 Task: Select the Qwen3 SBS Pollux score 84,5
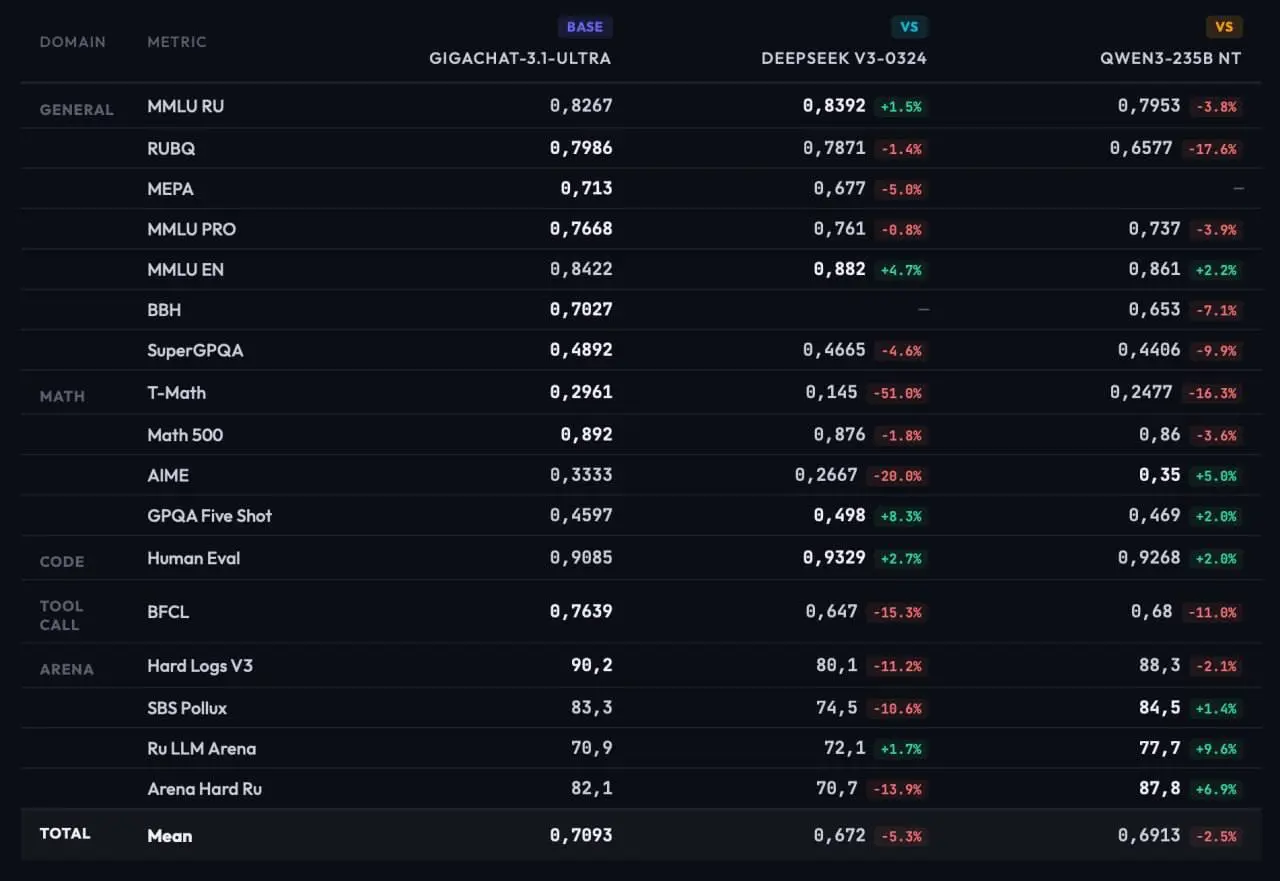[1160, 708]
